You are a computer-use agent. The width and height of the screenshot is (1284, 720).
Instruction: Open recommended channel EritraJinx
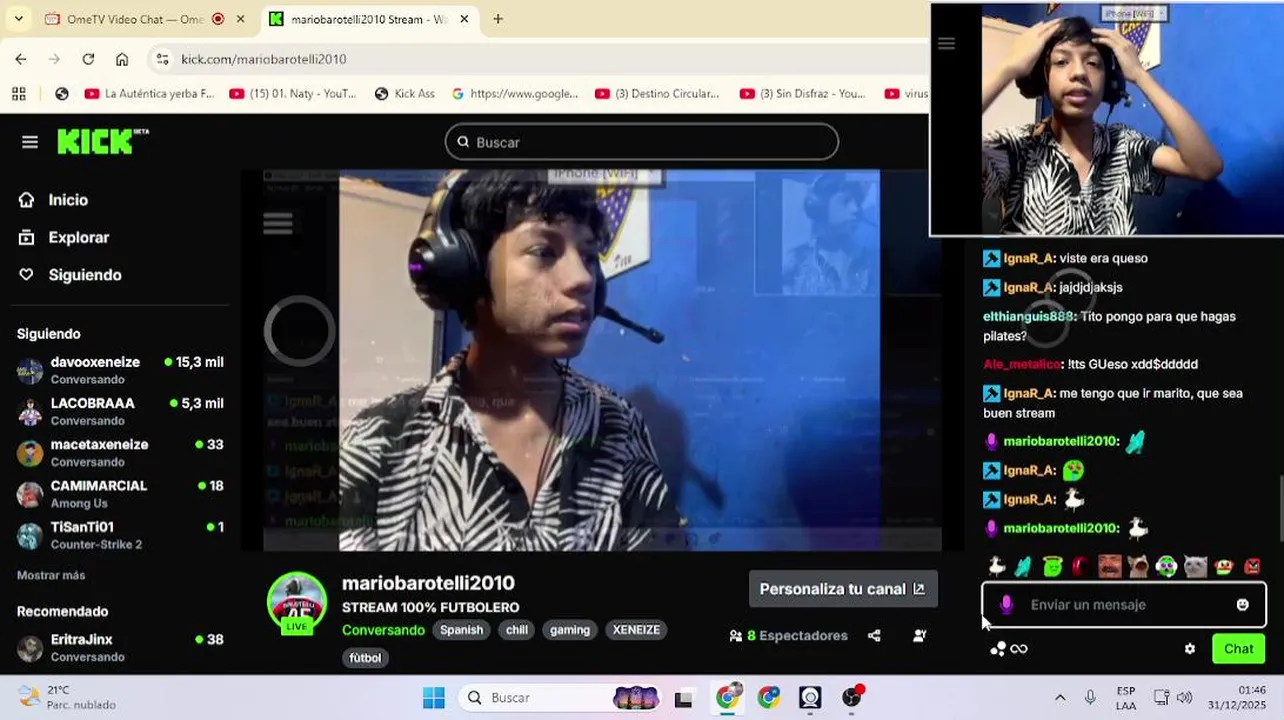click(120, 647)
